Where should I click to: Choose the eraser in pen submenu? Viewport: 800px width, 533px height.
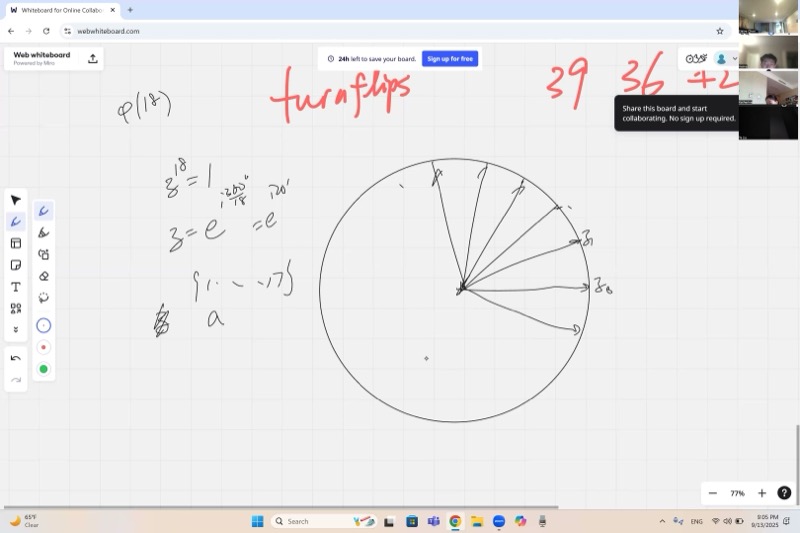pyautogui.click(x=43, y=276)
